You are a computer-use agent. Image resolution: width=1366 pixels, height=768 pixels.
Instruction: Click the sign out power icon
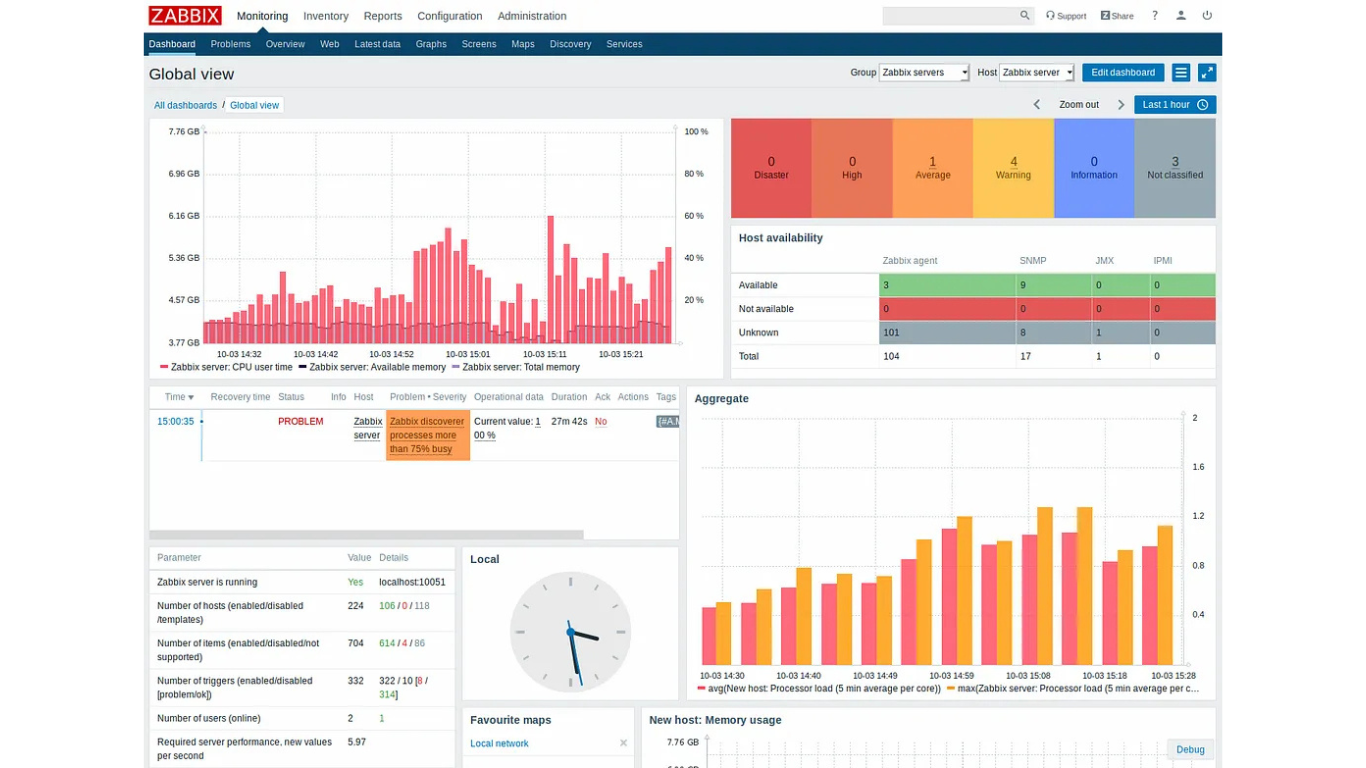pos(1207,16)
